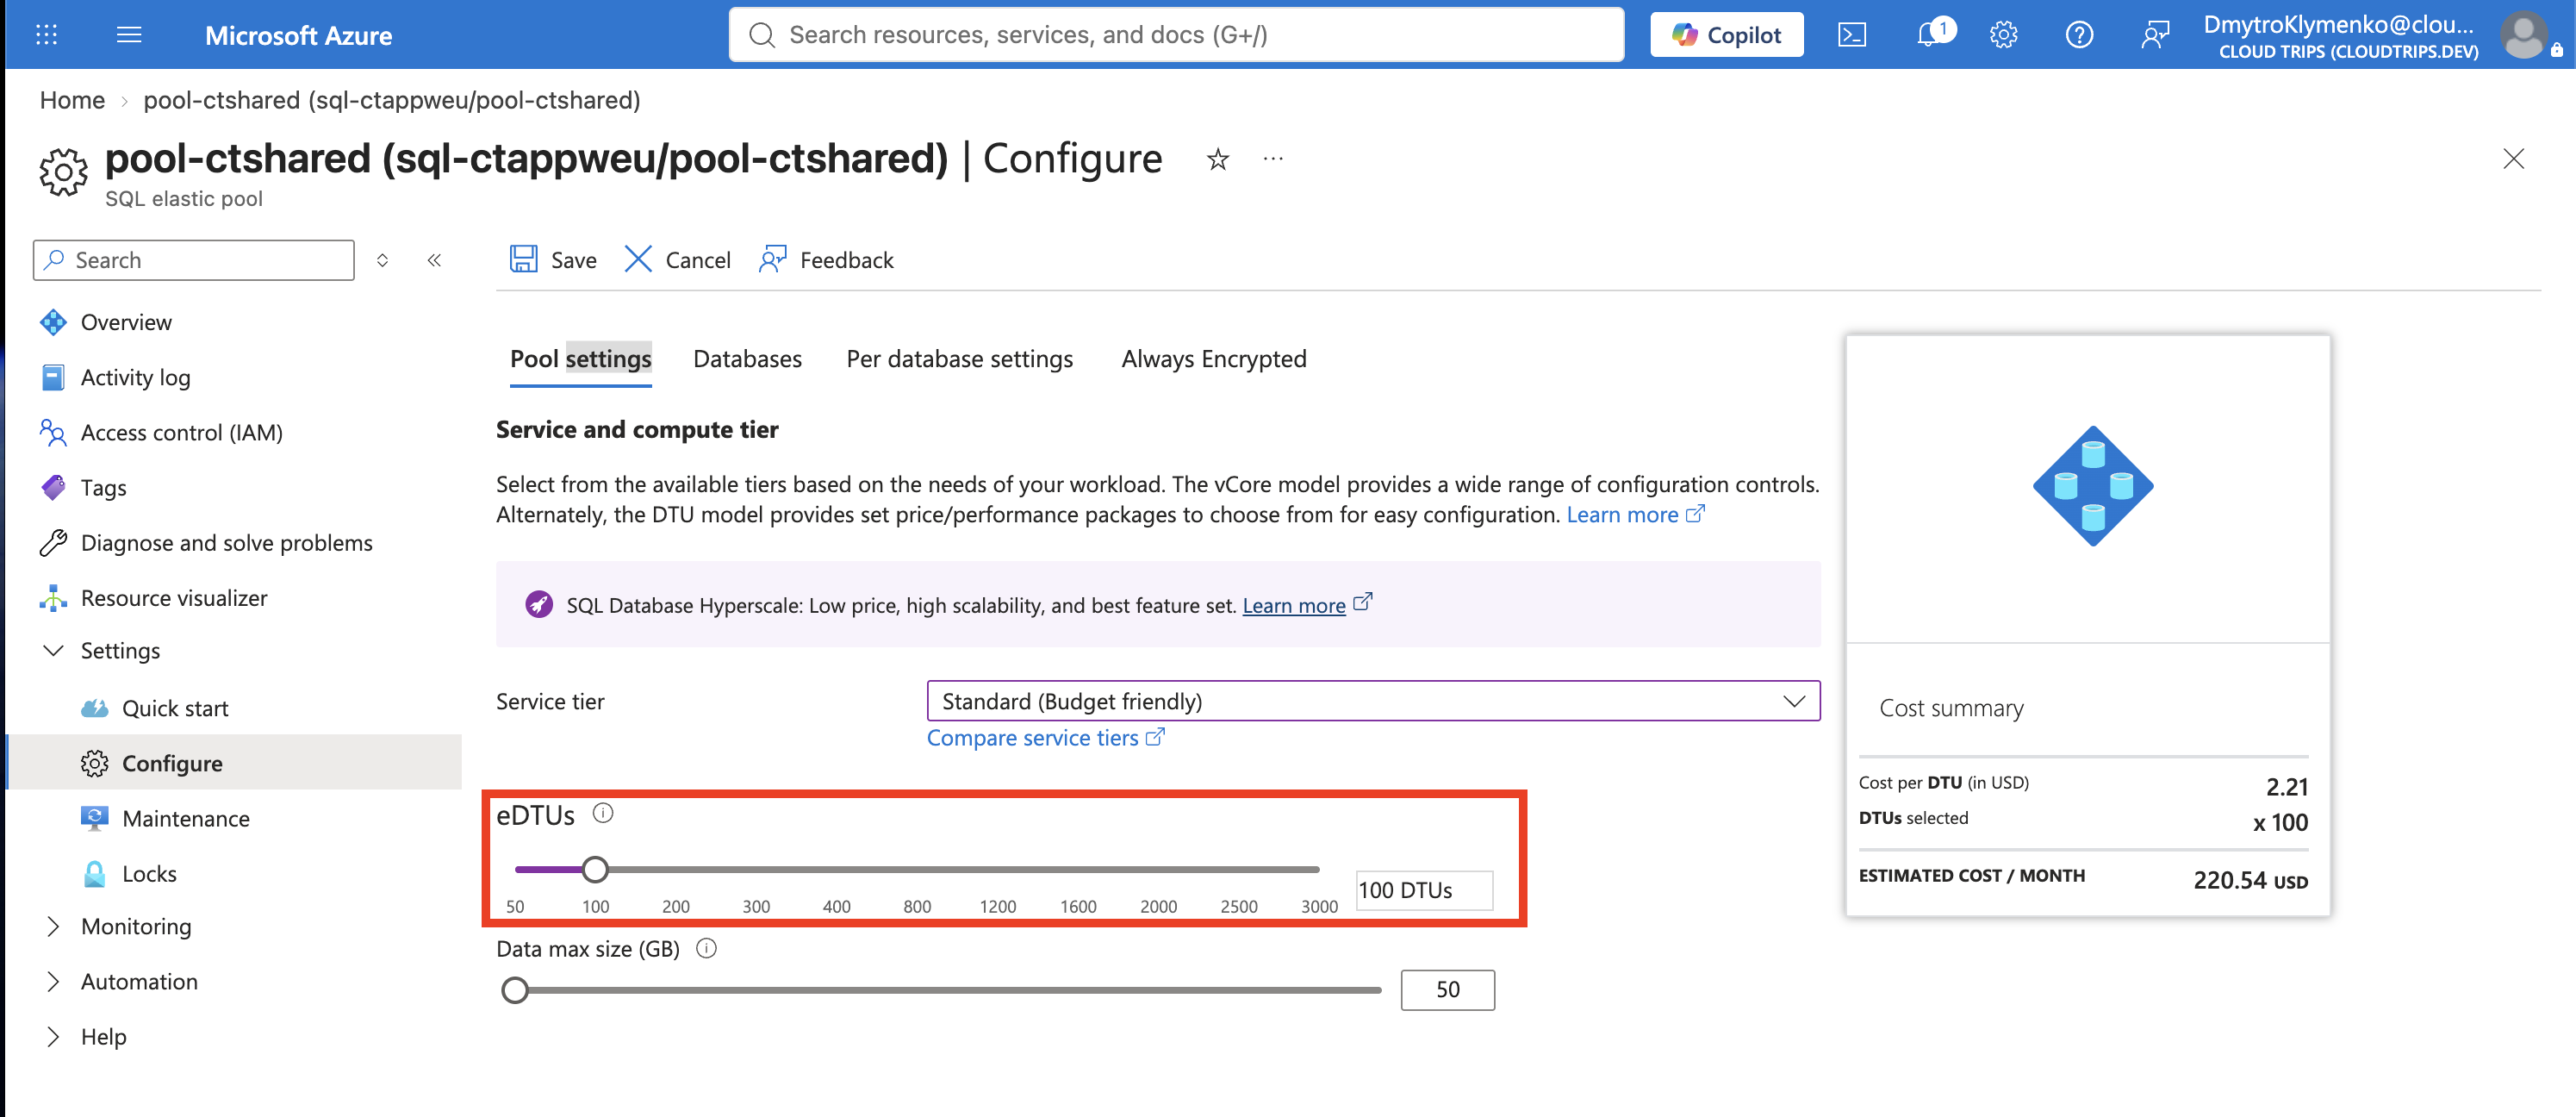Click the Cost summary heading
Screen dimensions: 2576x1117
coord(1951,708)
